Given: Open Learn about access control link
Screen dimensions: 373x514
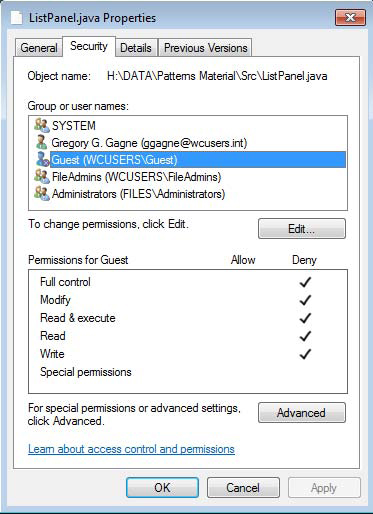Looking at the screenshot, I should (131, 449).
